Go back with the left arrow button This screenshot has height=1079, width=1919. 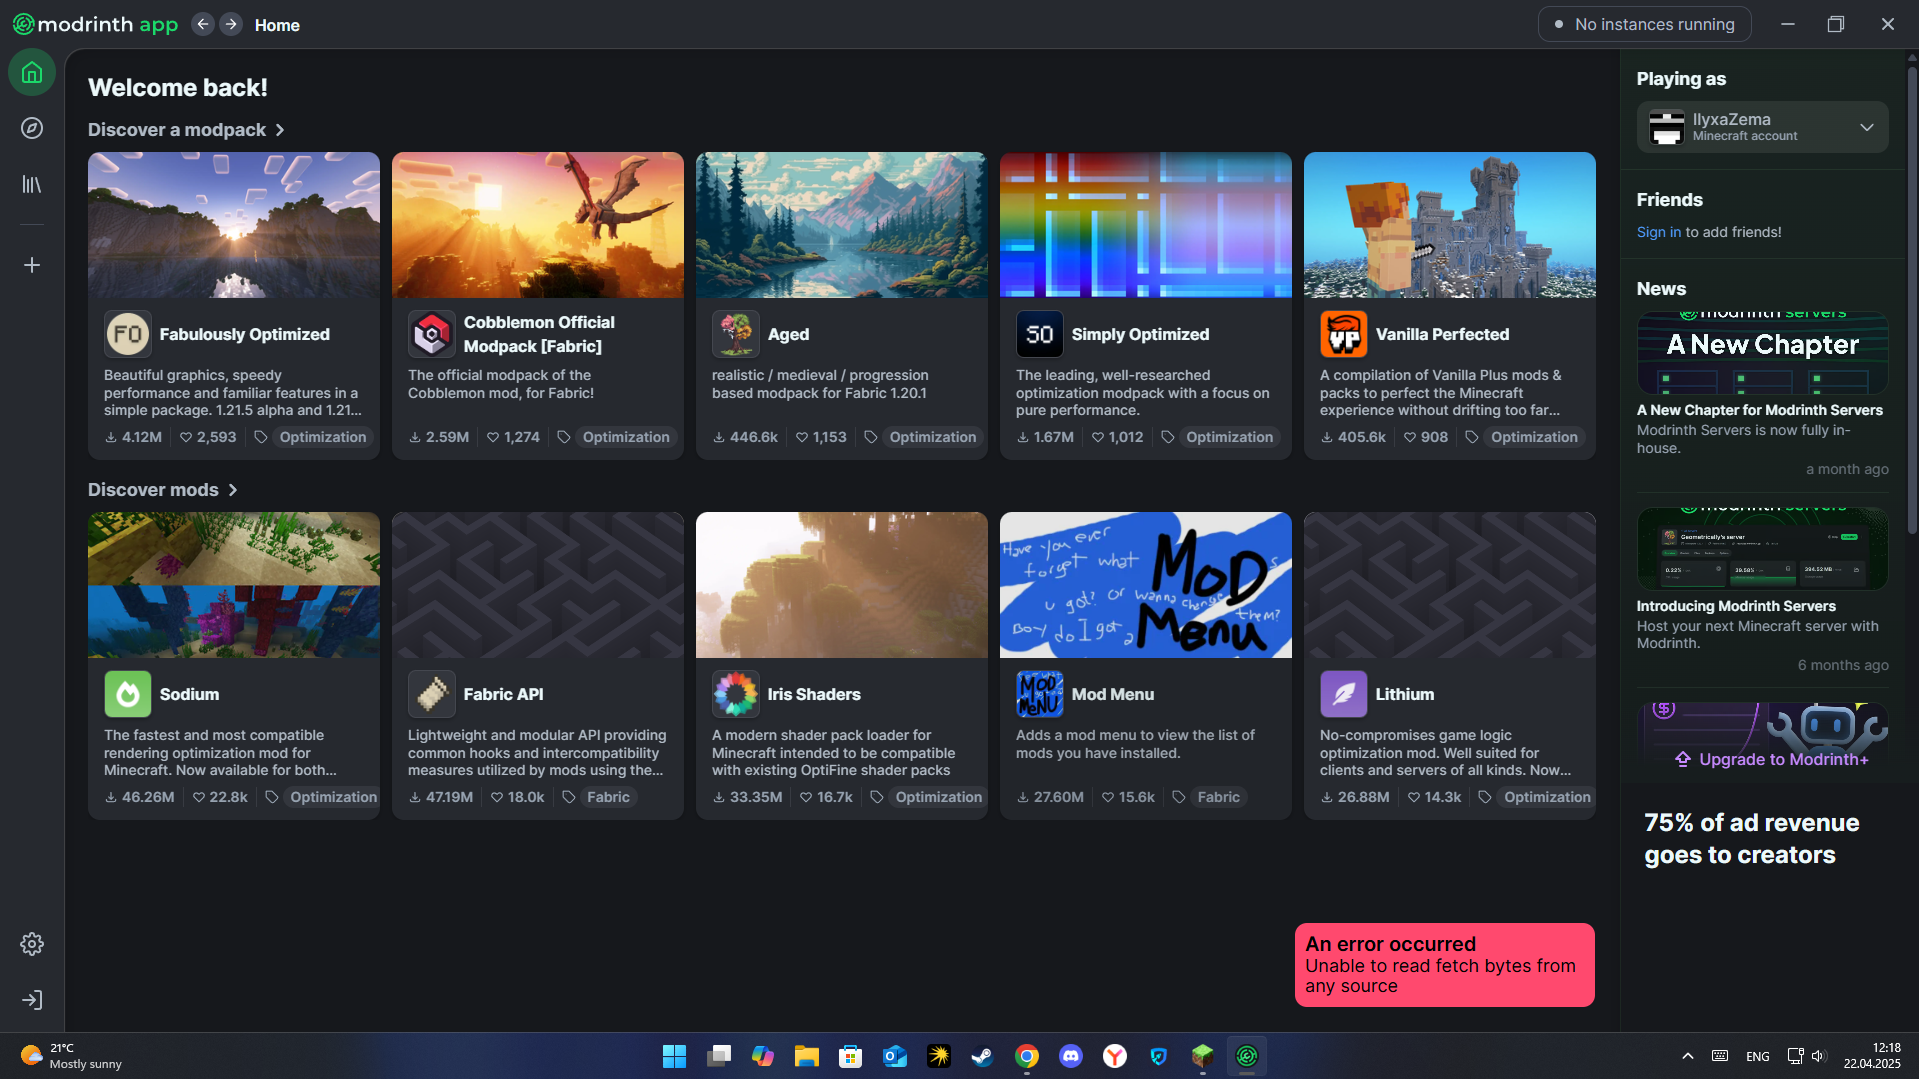[203, 24]
